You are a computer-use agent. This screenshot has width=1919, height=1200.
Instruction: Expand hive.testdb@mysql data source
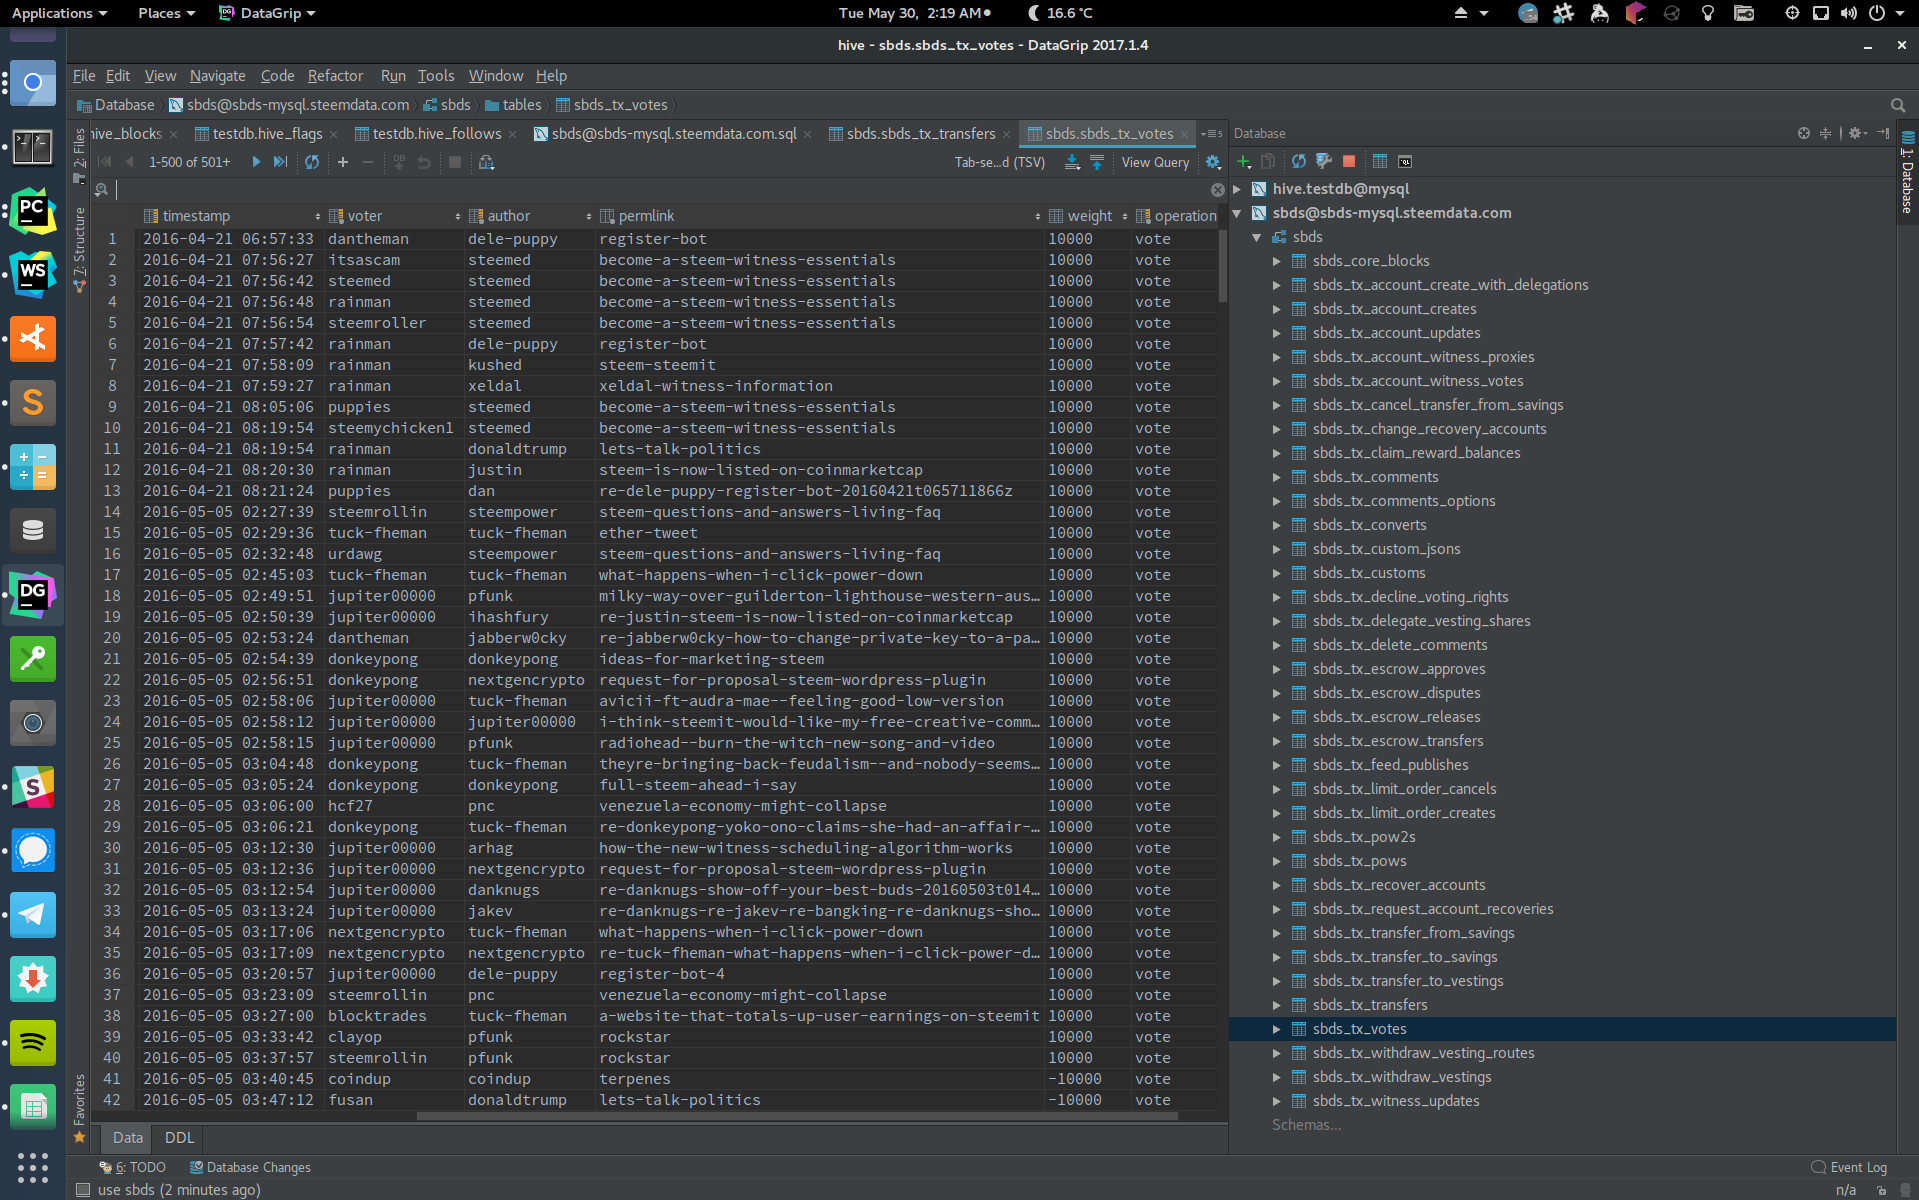pyautogui.click(x=1238, y=189)
